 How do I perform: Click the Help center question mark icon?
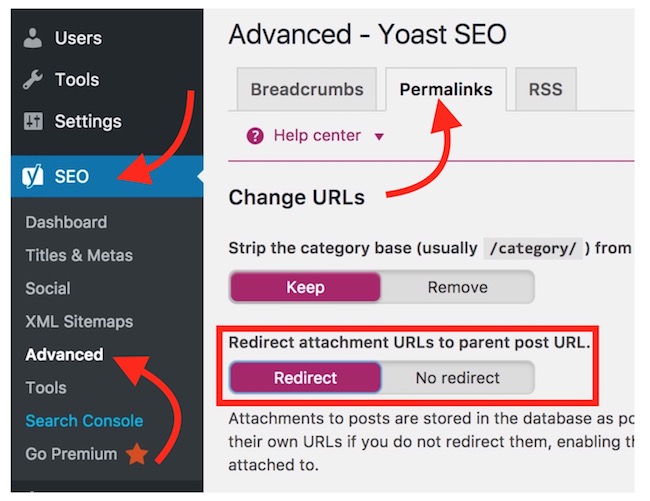point(255,135)
